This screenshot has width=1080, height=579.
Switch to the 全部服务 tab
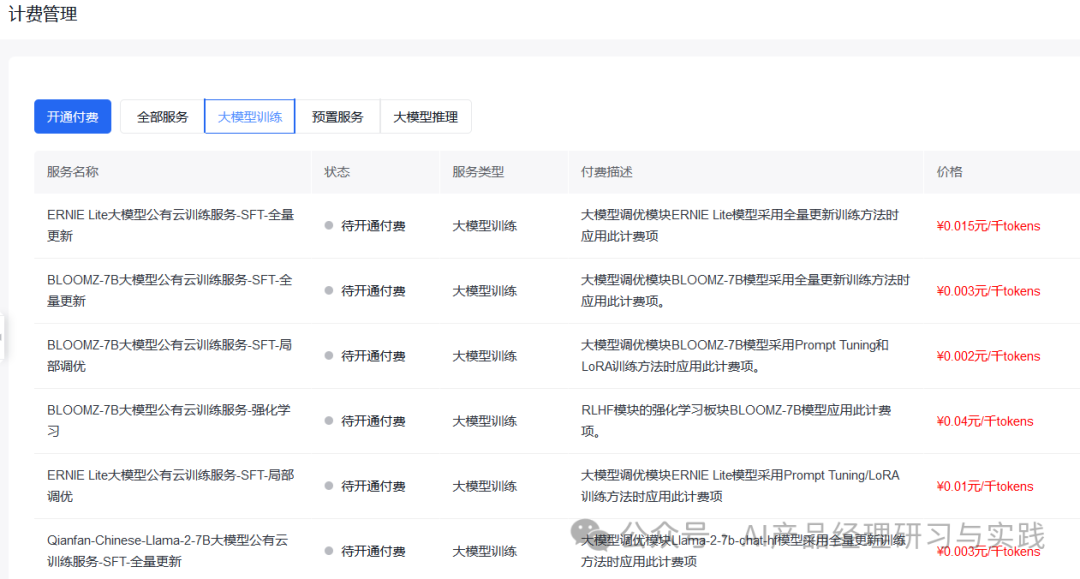click(163, 117)
